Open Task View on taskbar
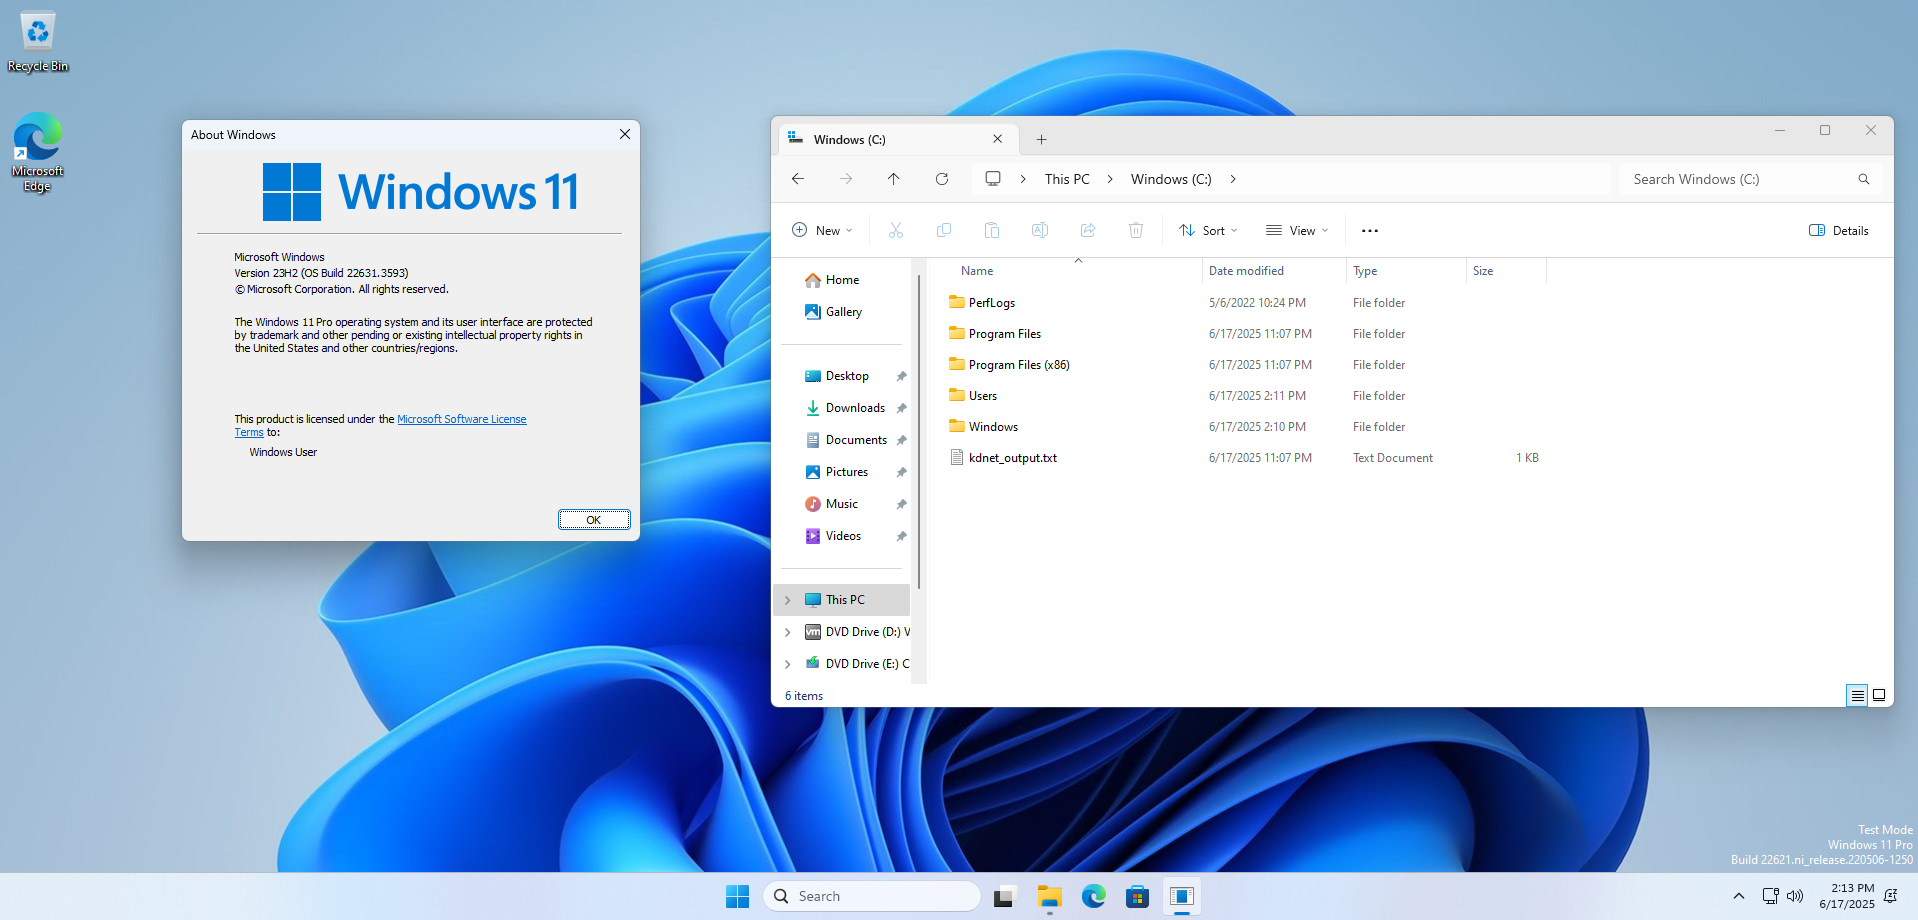 tap(1005, 896)
